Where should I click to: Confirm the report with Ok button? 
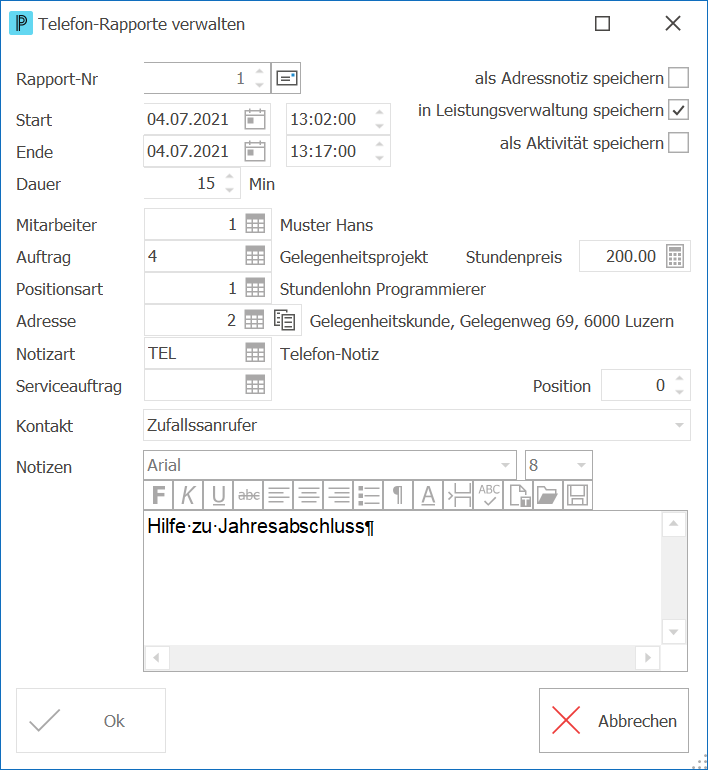[x=91, y=720]
